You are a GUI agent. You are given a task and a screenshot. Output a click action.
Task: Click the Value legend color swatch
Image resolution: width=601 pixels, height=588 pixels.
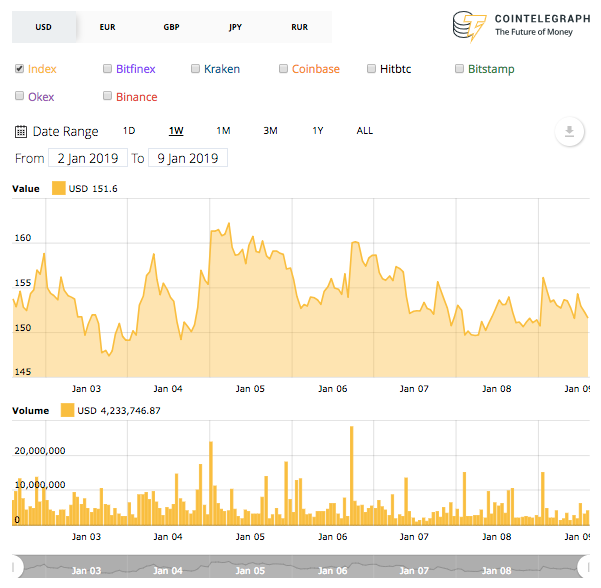(x=59, y=188)
